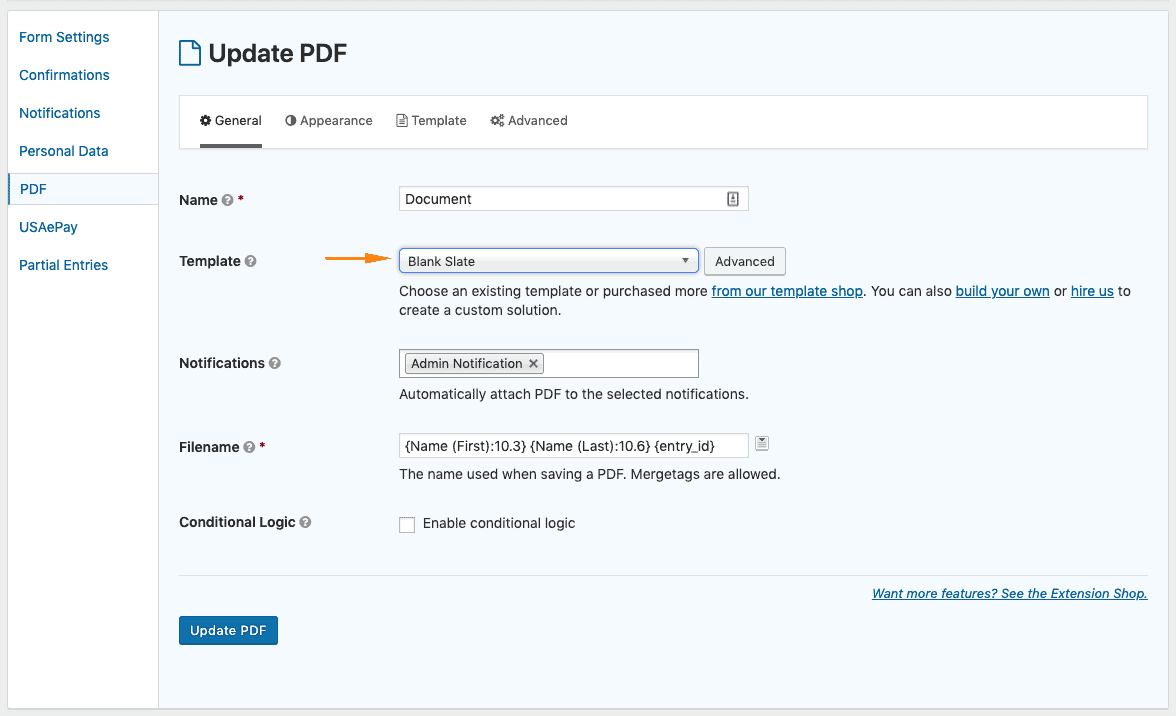Viewport: 1176px width, 716px height.
Task: Open Partial Entries in sidebar
Action: [x=64, y=265]
